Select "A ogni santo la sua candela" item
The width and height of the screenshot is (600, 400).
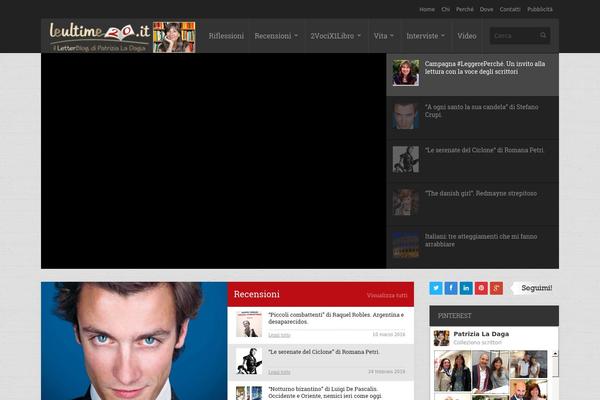[x=473, y=118]
